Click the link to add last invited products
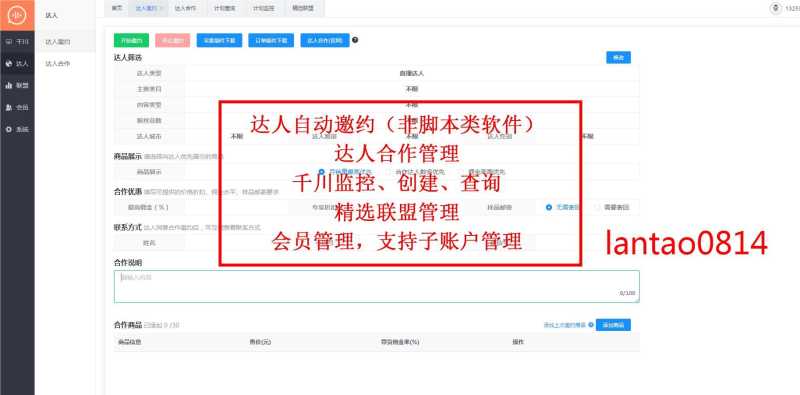The image size is (800, 395). 565,325
